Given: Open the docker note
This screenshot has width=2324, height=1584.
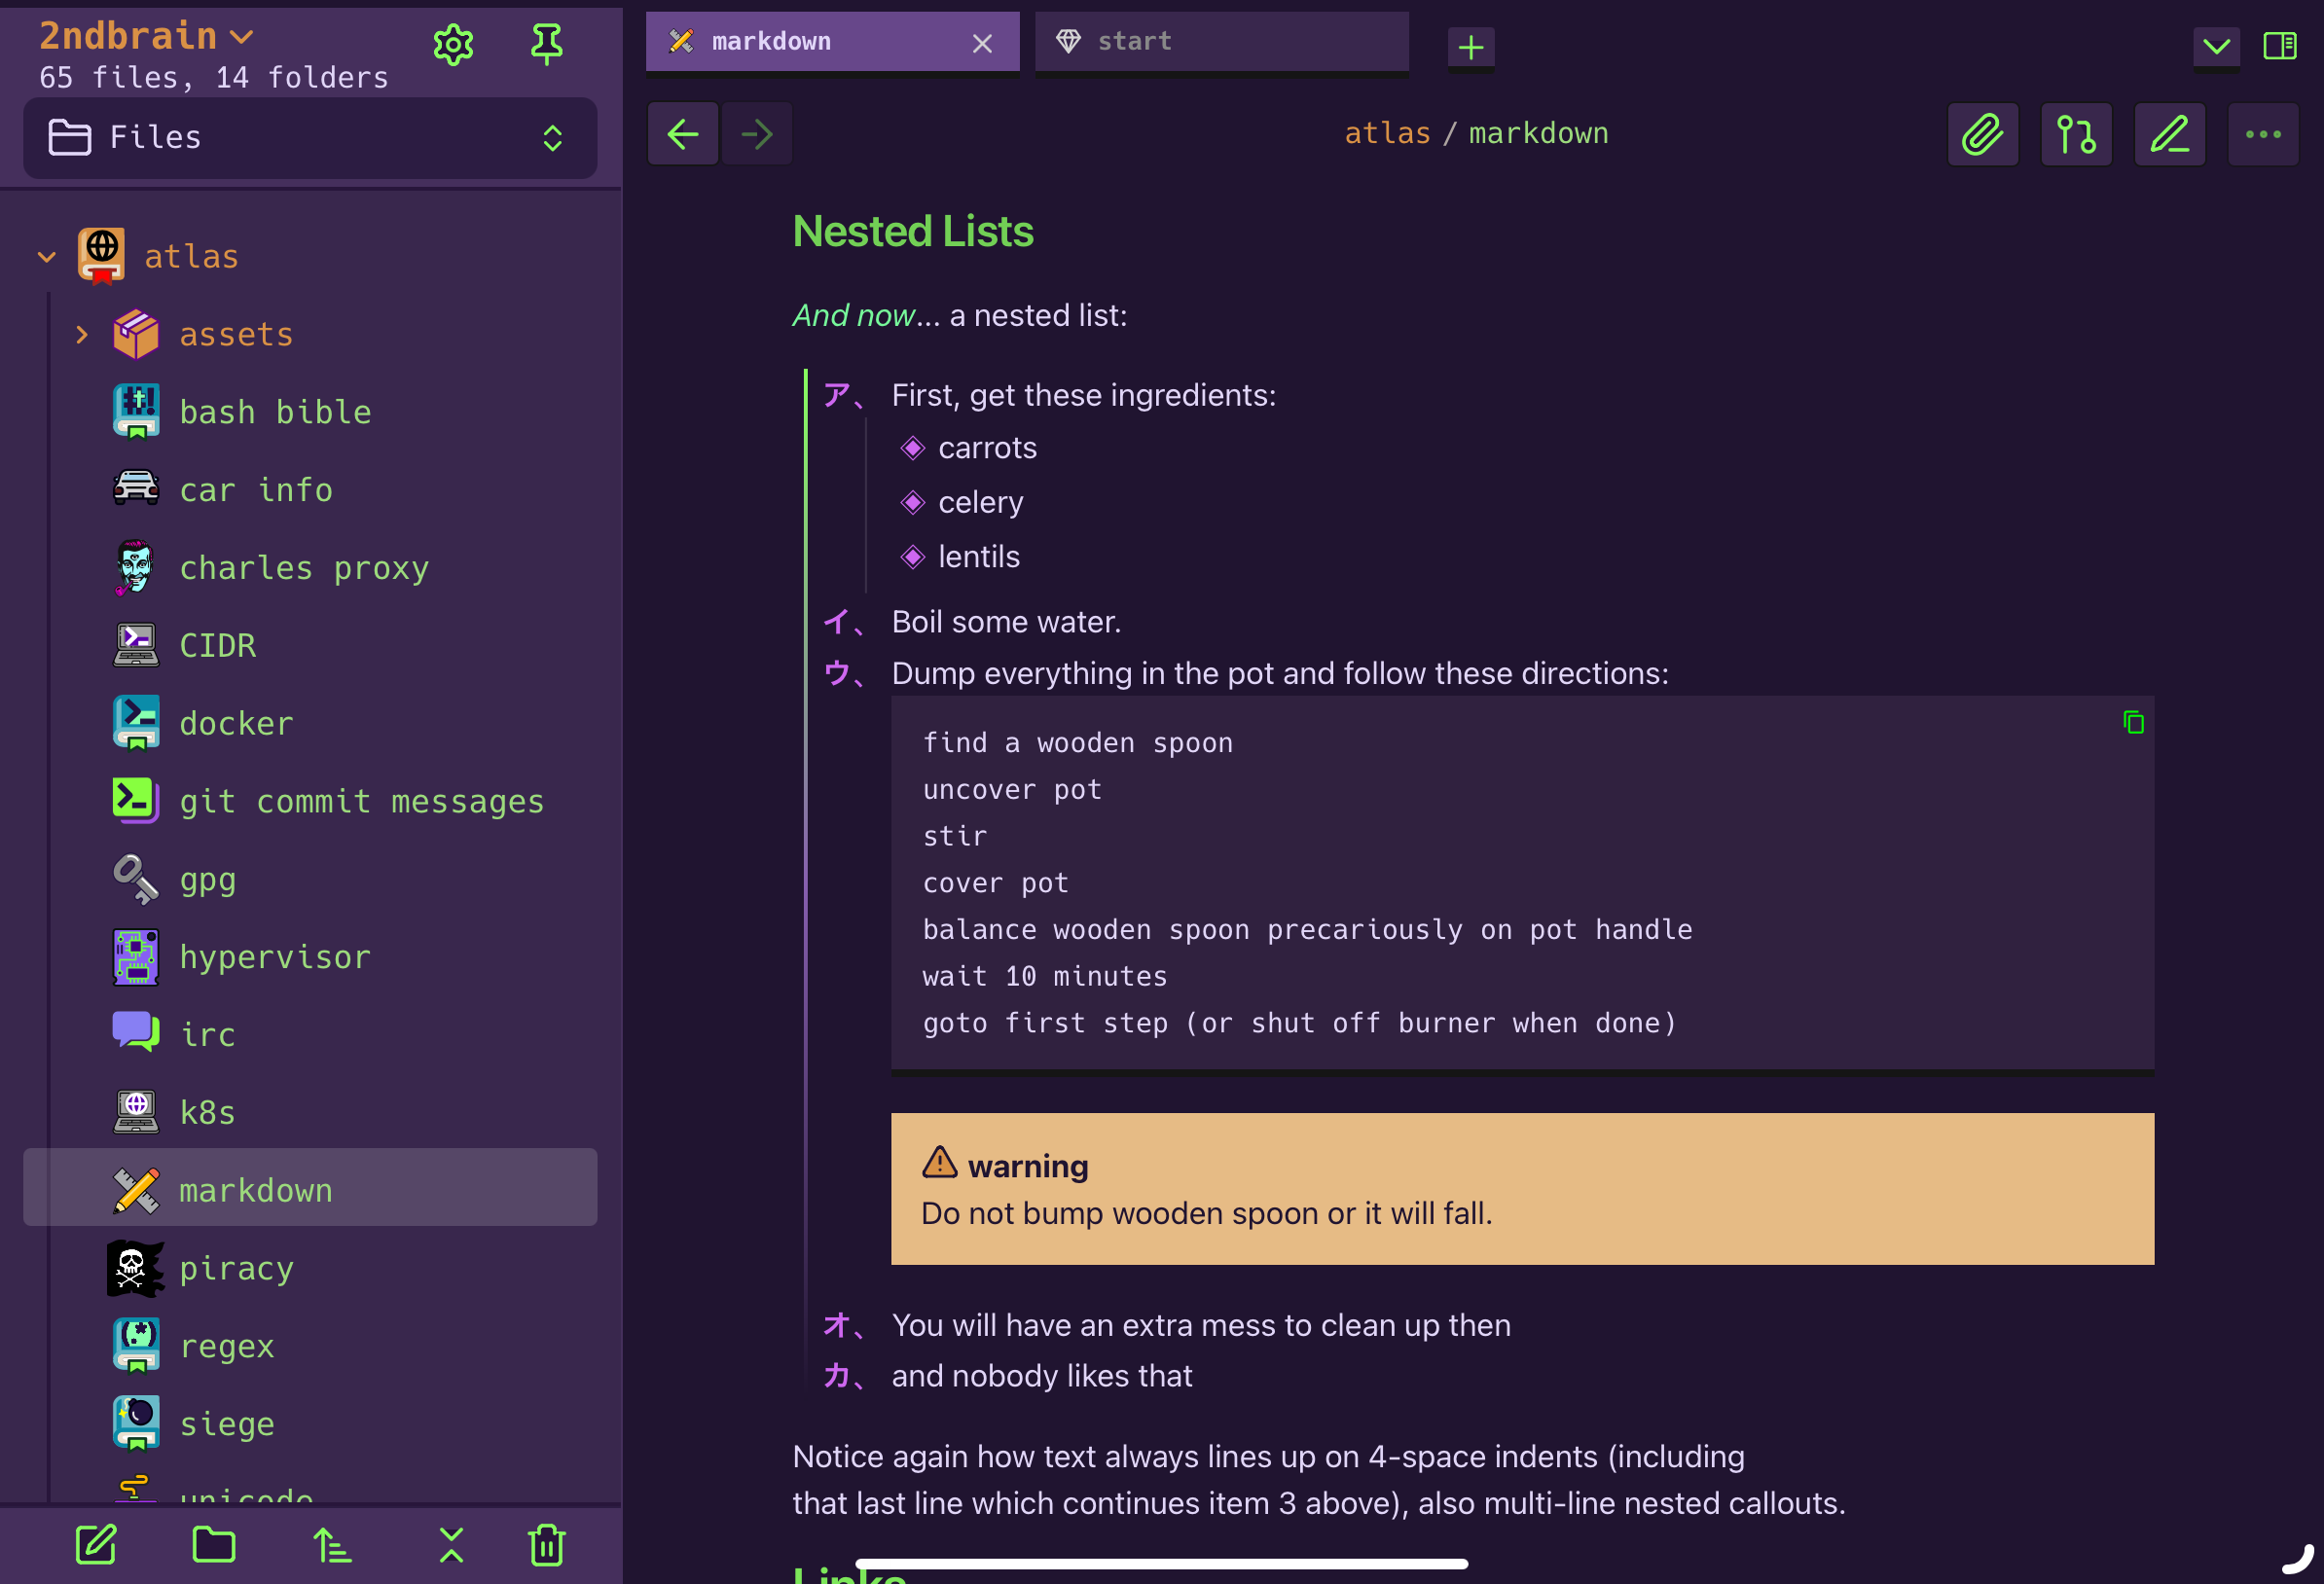Looking at the screenshot, I should click(236, 723).
